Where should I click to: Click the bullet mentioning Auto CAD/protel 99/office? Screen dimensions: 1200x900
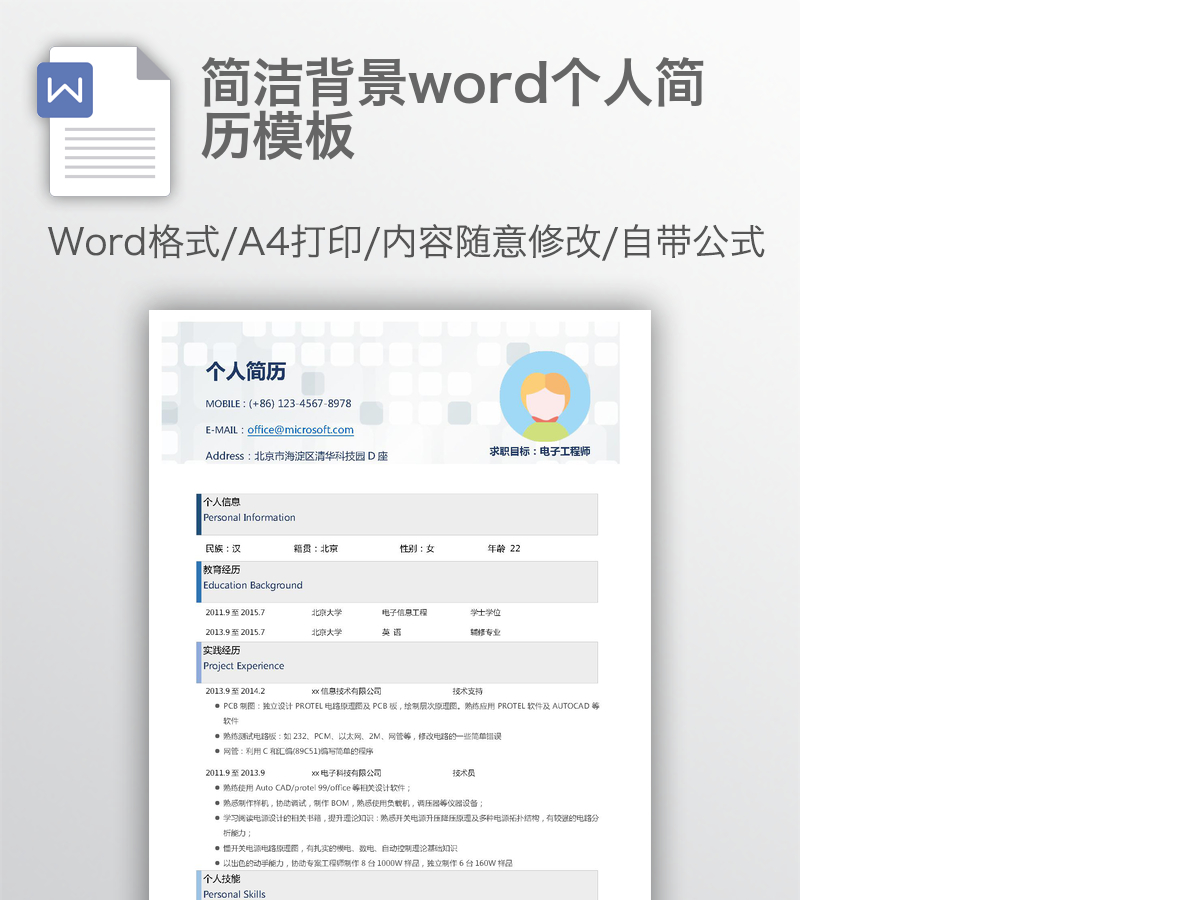313,788
